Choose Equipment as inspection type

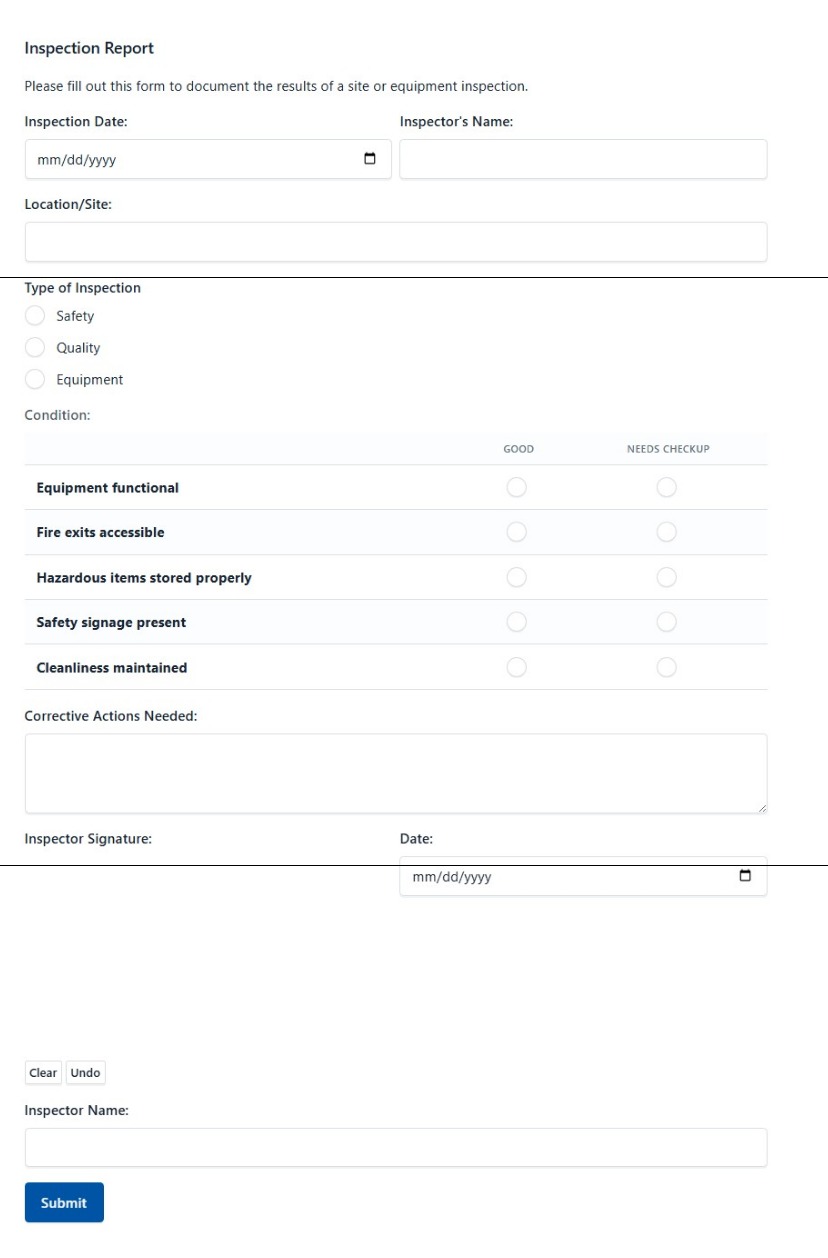[35, 380]
